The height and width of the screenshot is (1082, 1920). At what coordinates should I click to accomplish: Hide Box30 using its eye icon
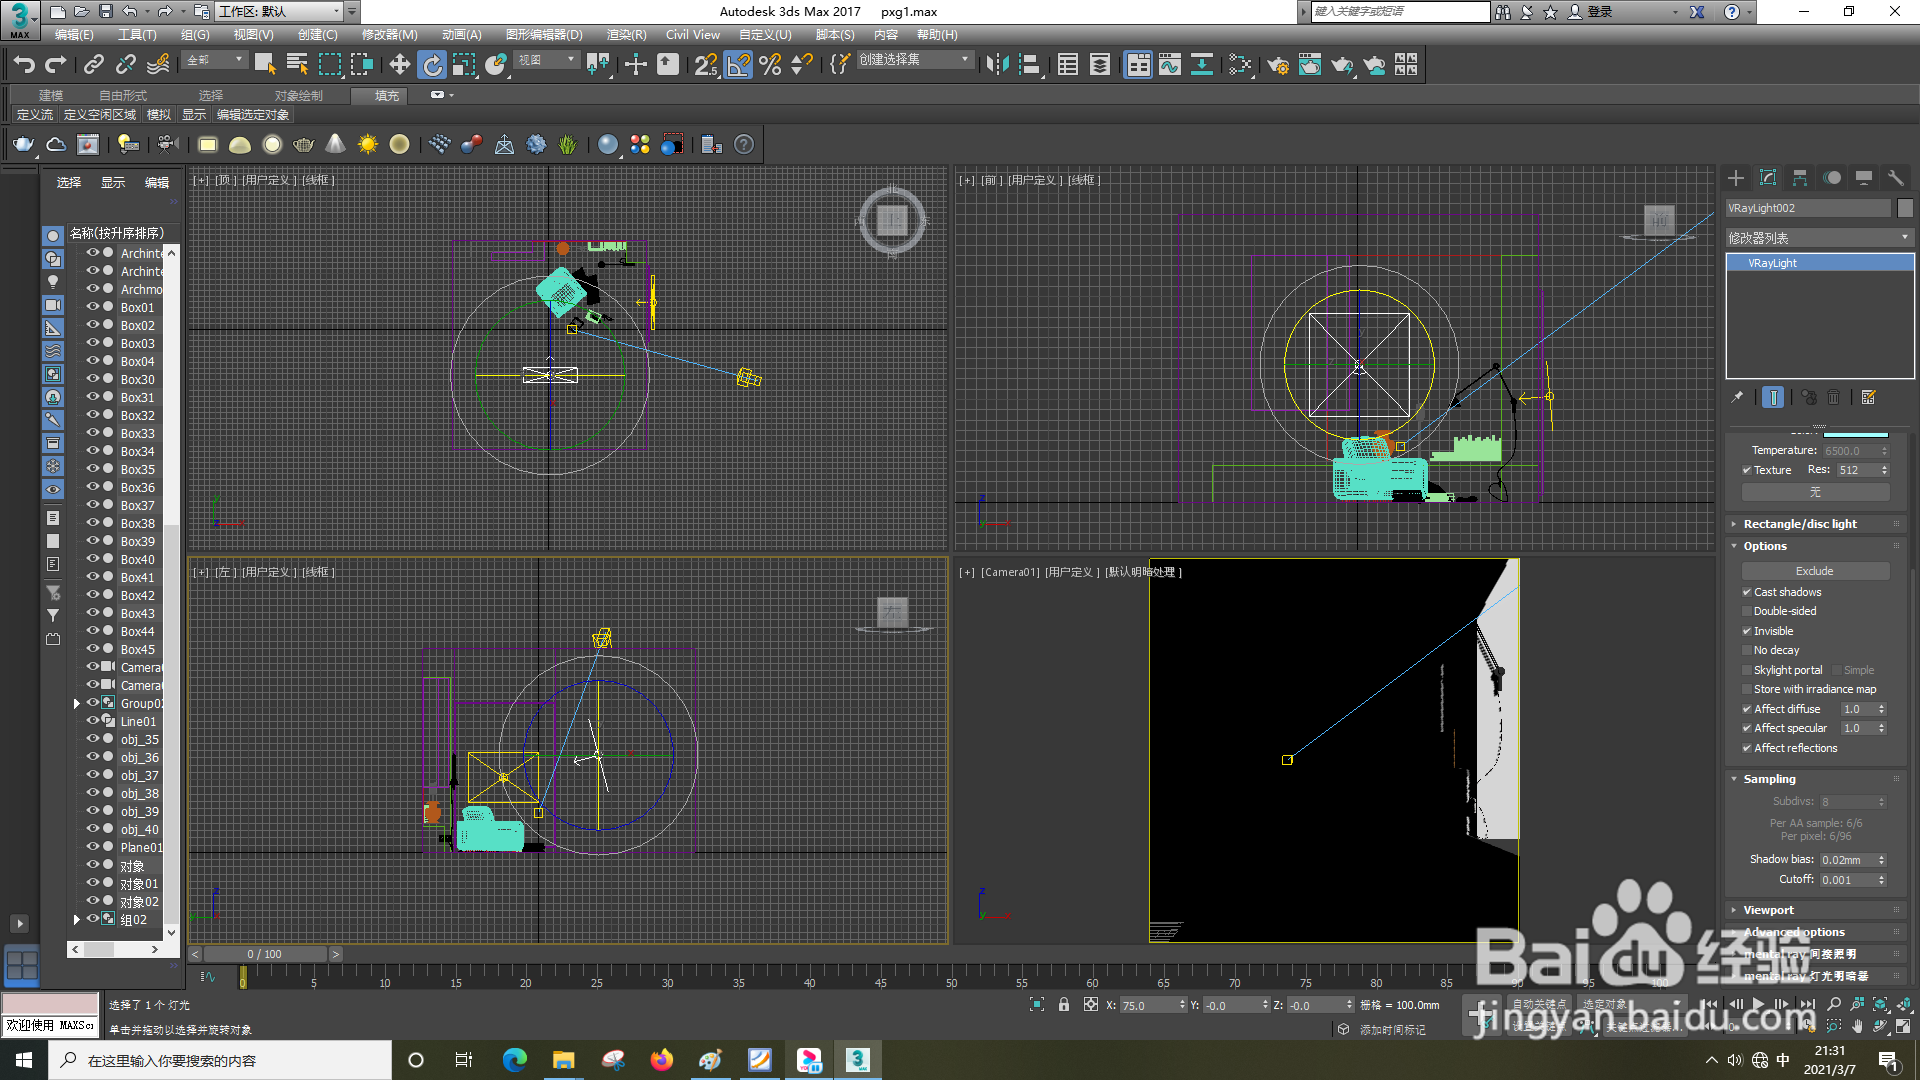point(92,379)
